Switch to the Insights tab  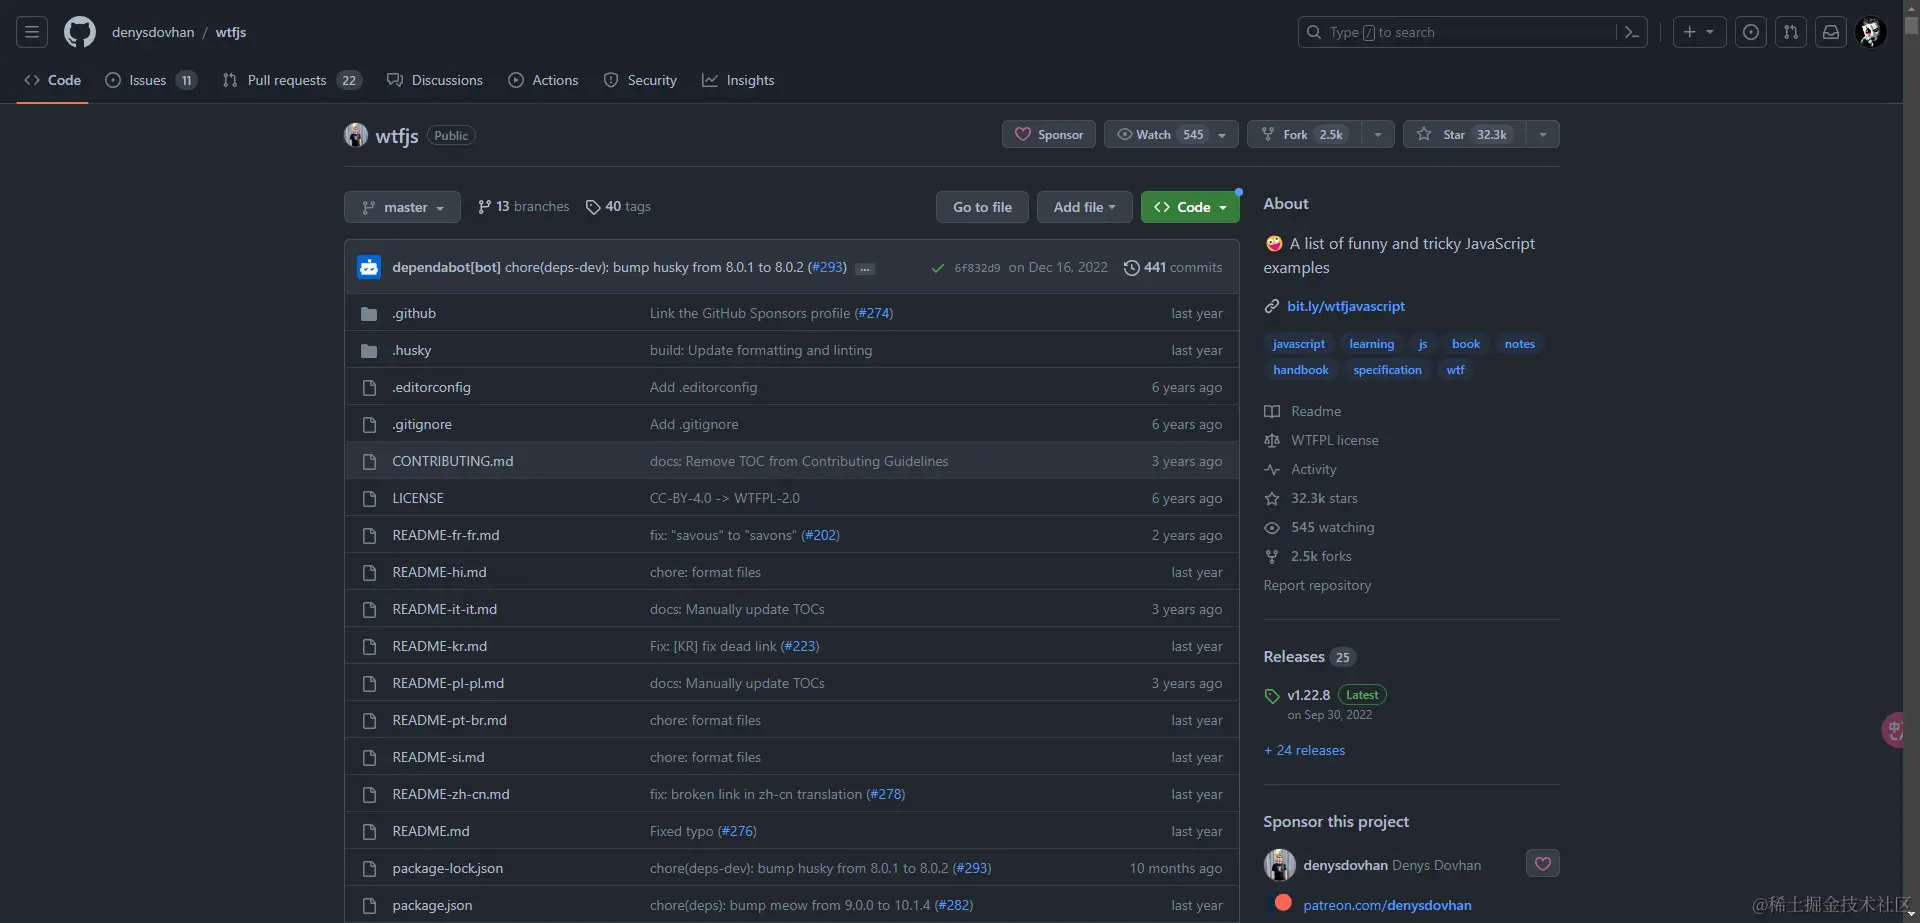pos(738,80)
